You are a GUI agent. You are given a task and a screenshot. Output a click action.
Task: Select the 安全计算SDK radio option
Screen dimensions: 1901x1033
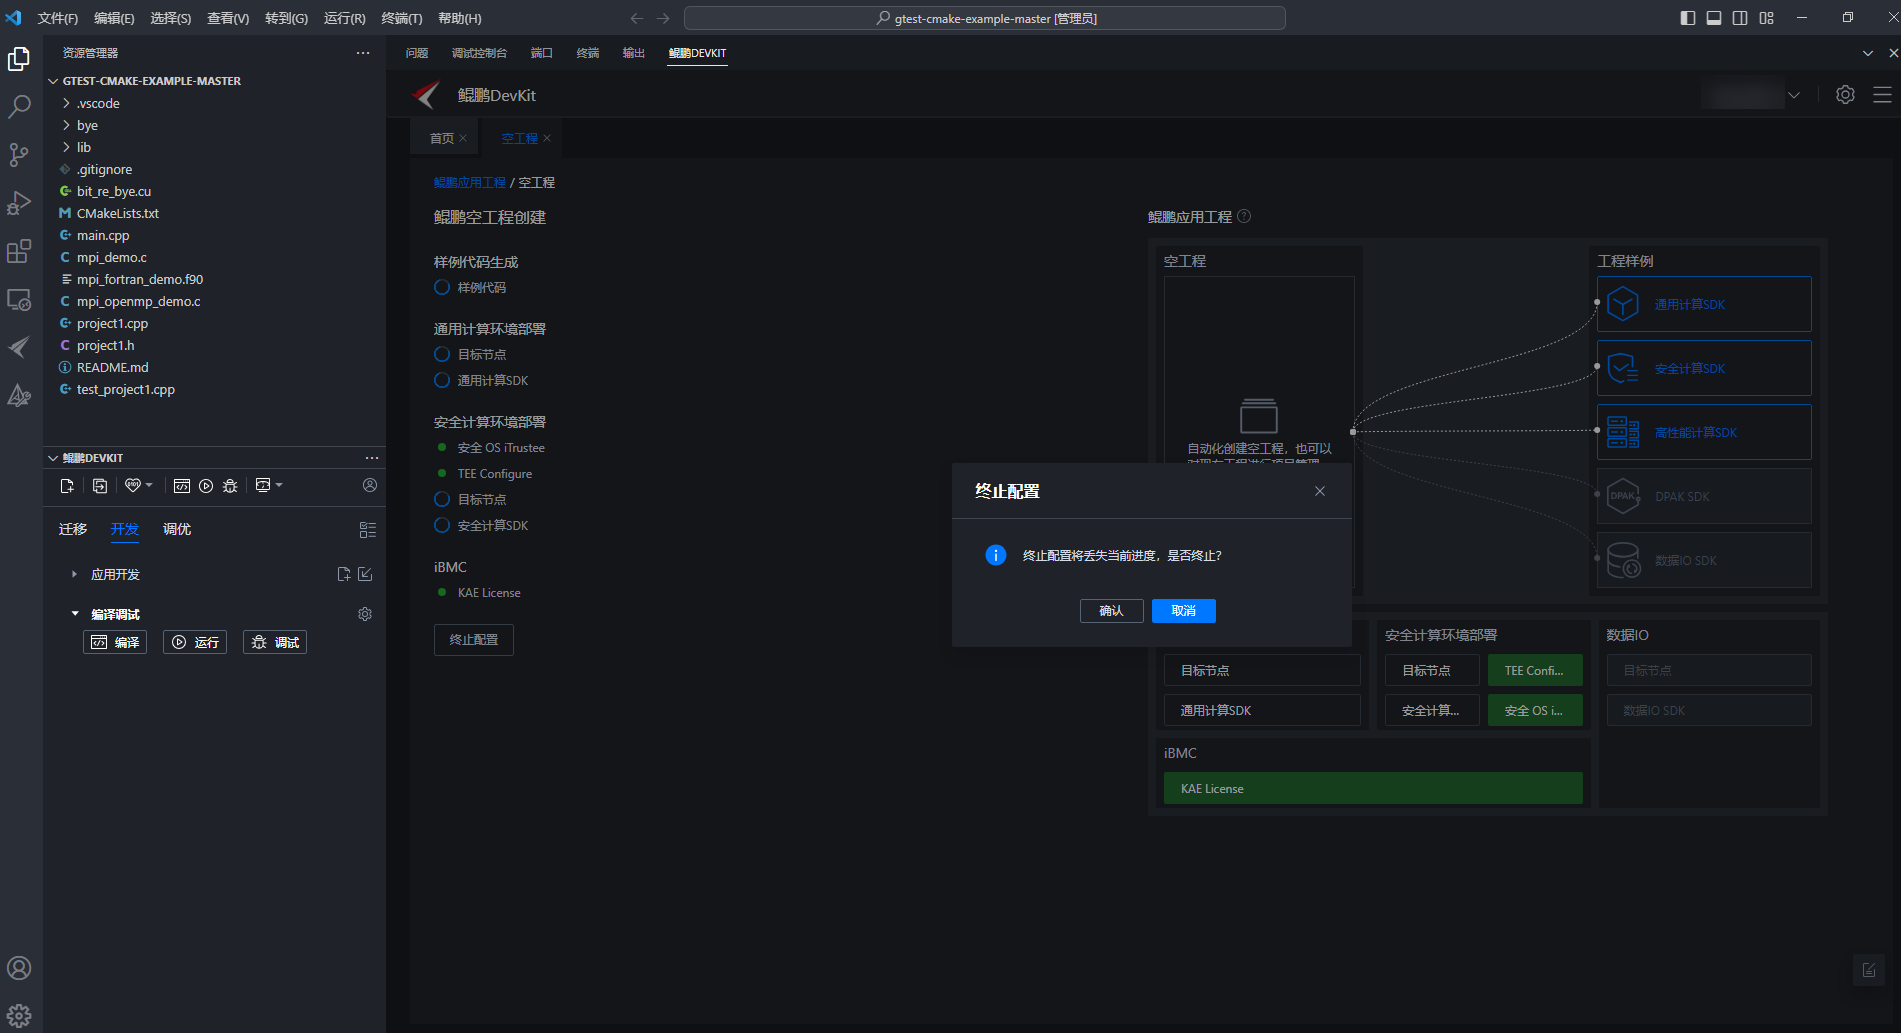[x=442, y=525]
